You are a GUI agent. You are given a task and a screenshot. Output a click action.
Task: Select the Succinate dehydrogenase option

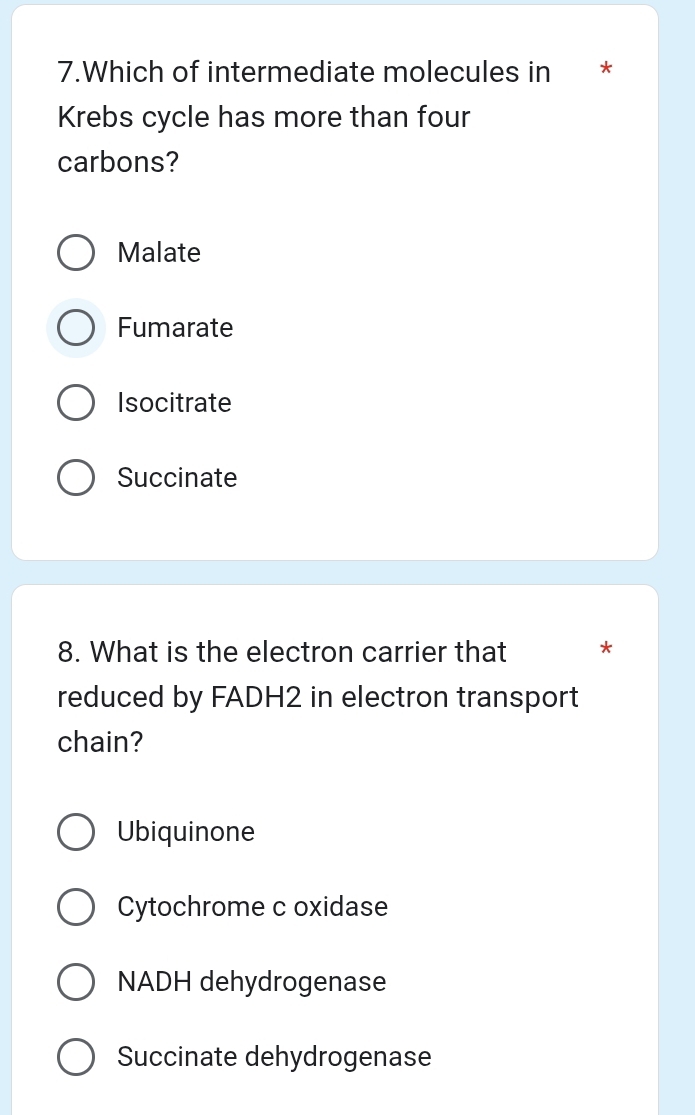pyautogui.click(x=76, y=1056)
